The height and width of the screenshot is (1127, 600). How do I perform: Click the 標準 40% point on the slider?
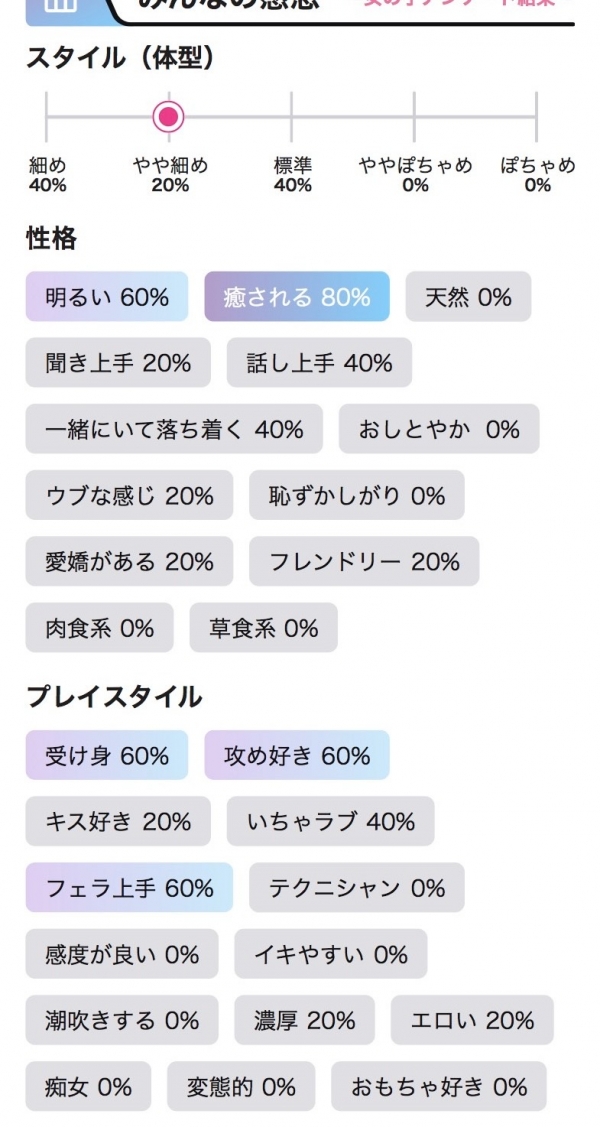click(292, 117)
